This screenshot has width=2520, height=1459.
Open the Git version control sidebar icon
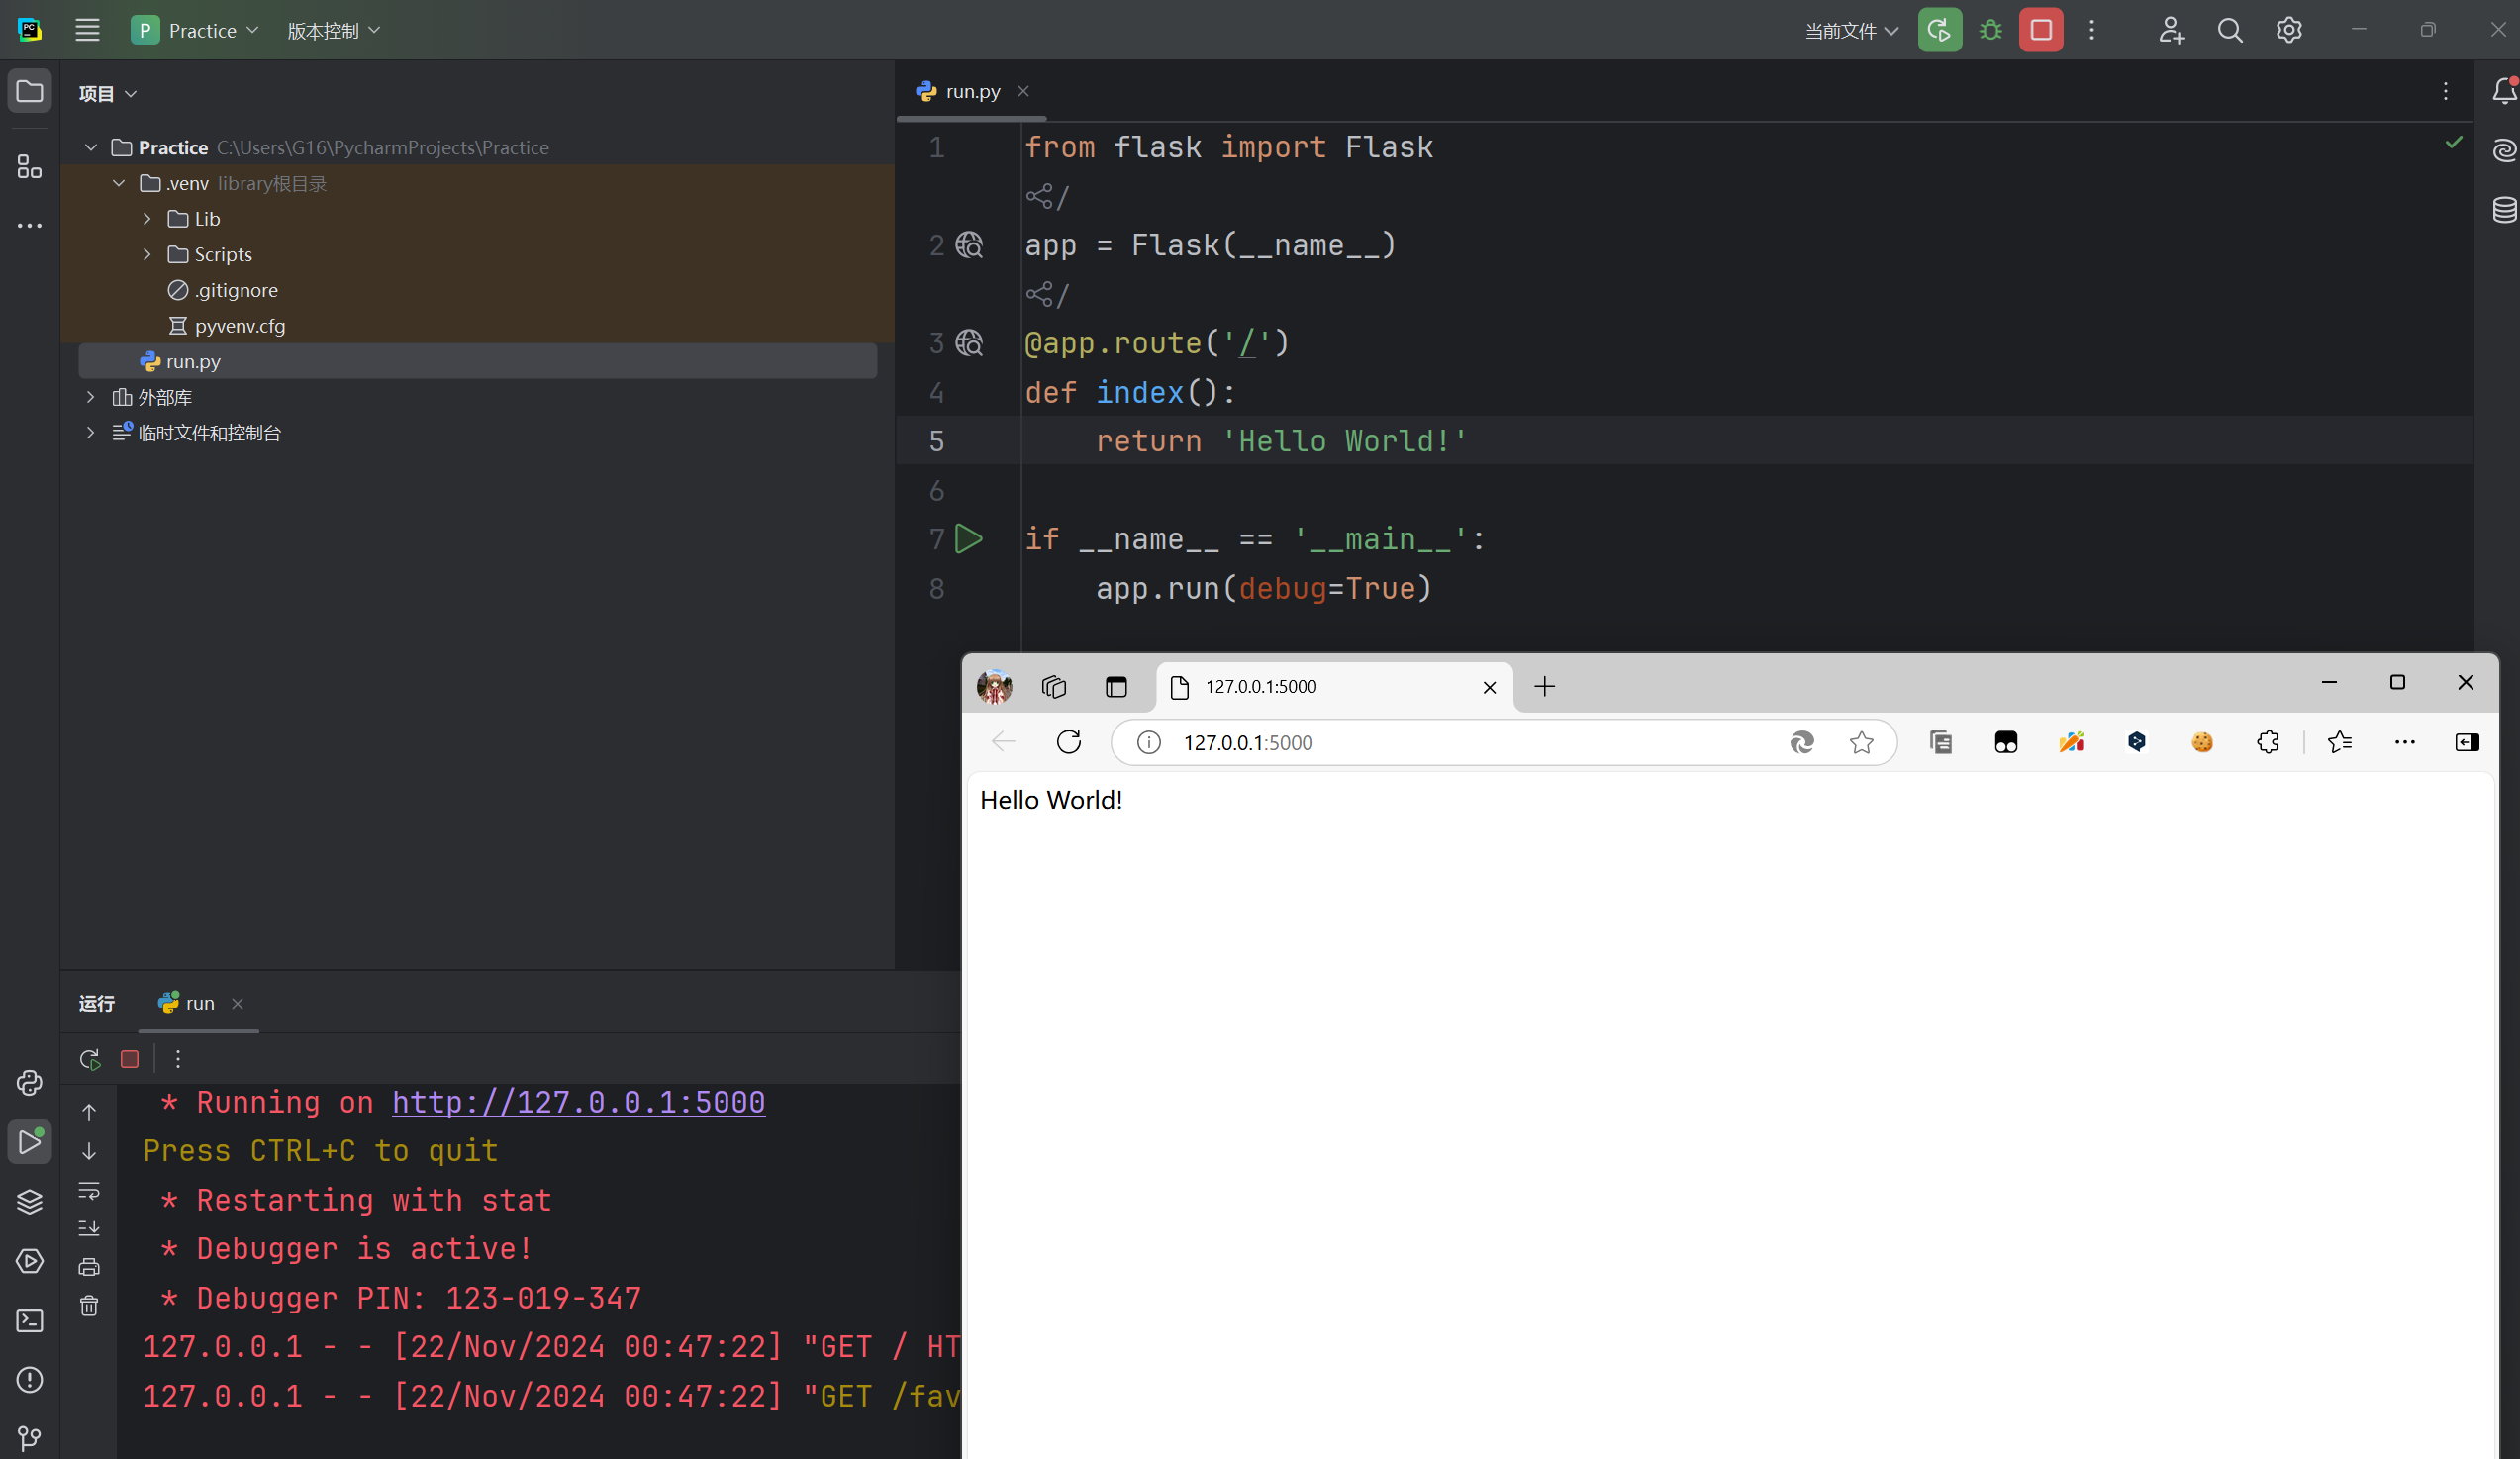[x=29, y=1438]
